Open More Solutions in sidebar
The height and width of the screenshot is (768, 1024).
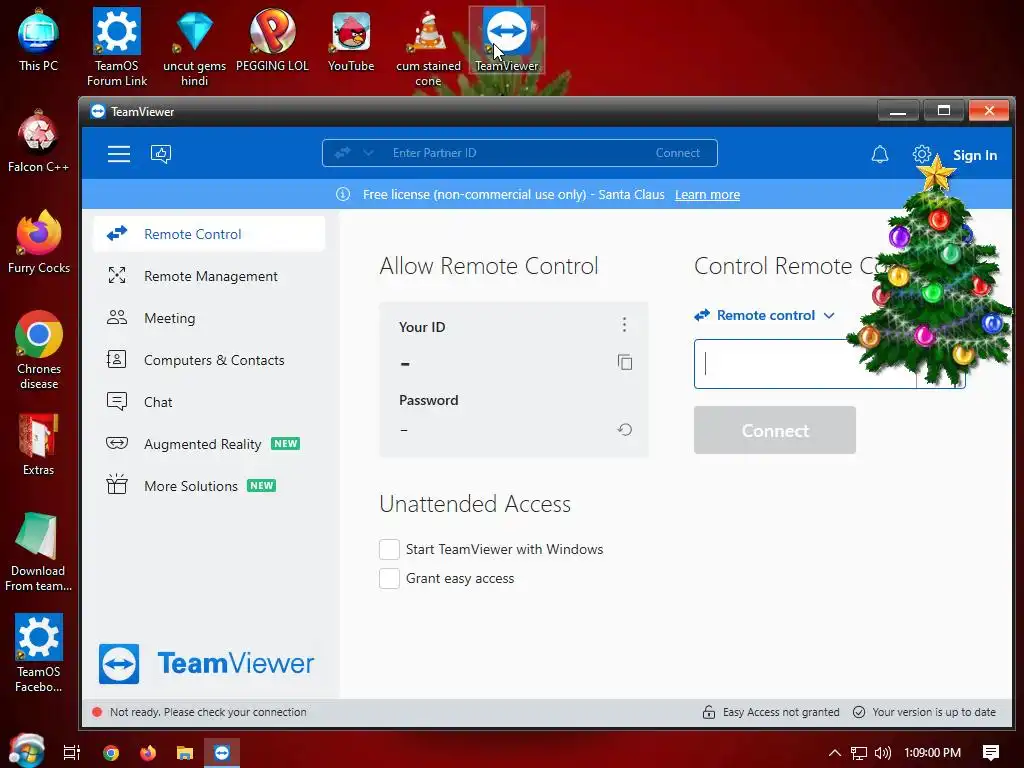[x=209, y=486]
